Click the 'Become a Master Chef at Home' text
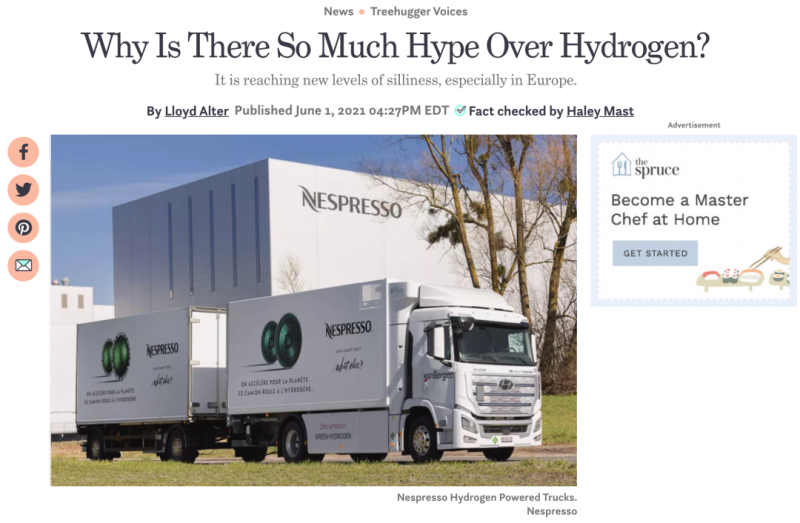Viewport: 800px width, 523px height. (680, 210)
